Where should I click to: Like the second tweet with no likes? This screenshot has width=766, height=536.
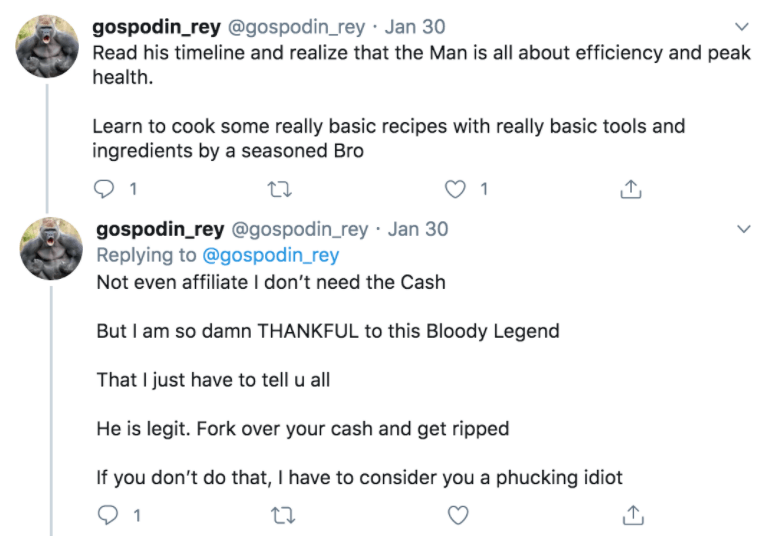pyautogui.click(x=458, y=515)
